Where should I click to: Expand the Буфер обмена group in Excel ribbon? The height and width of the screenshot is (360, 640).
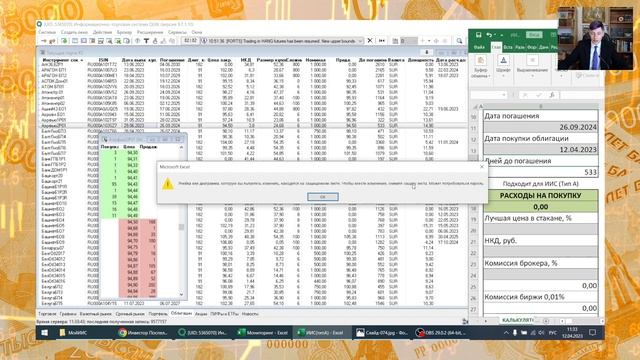(x=481, y=67)
